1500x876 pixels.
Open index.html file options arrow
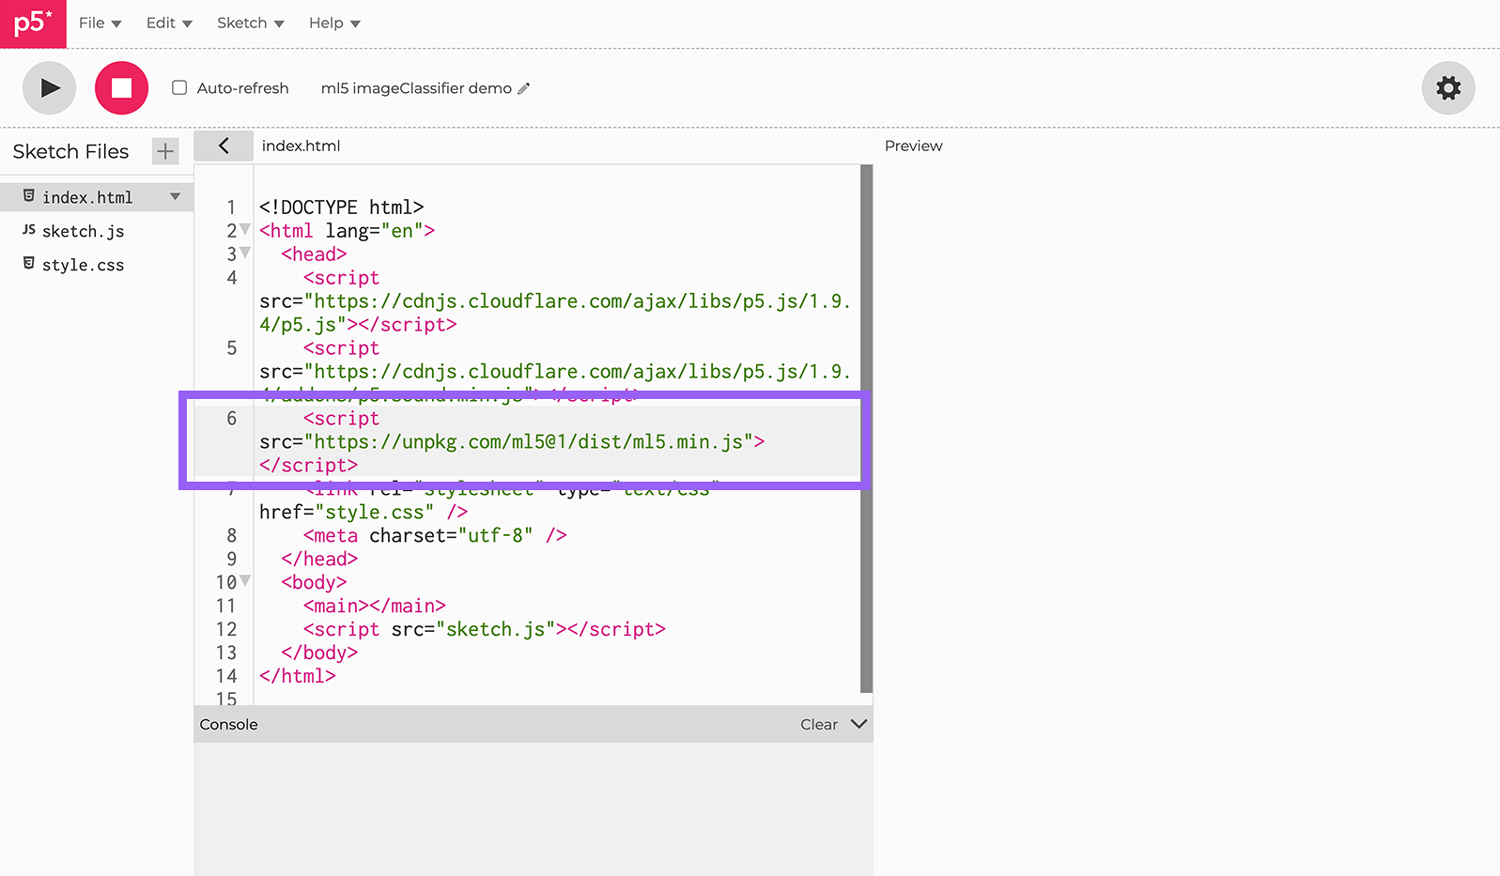[175, 197]
